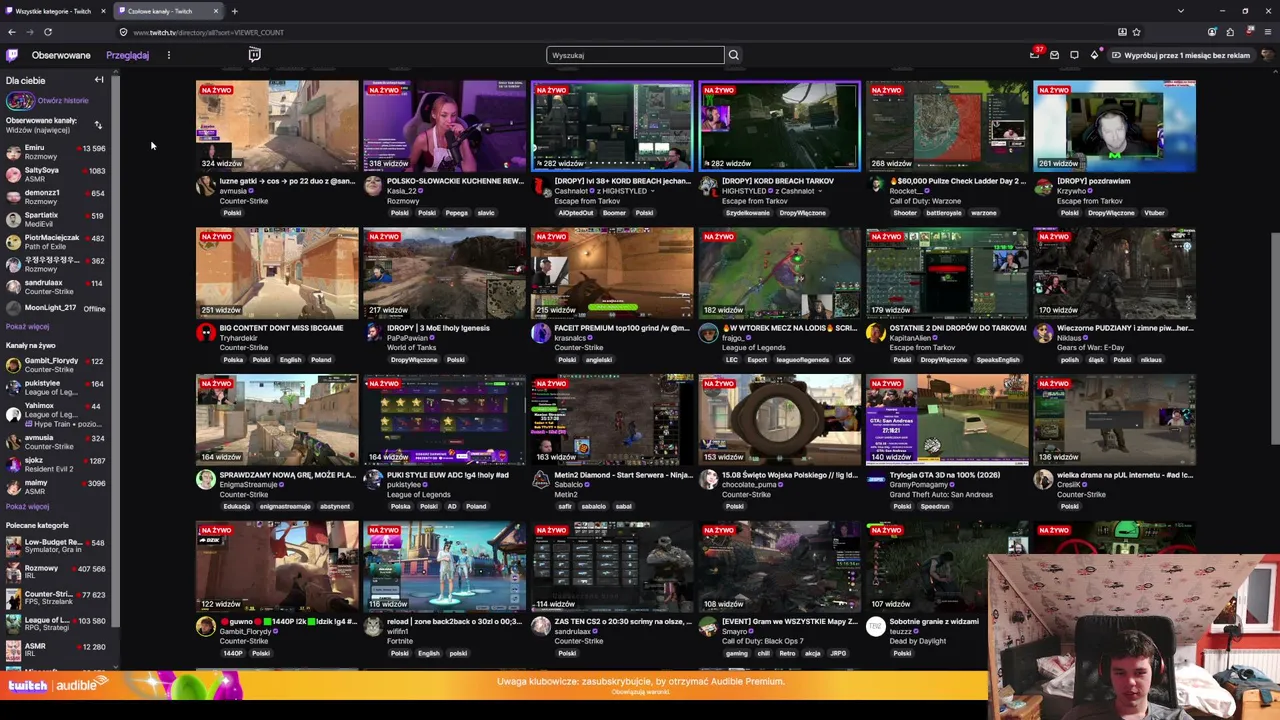Click the magnifier search button
The image size is (1280, 720).
pyautogui.click(x=733, y=55)
